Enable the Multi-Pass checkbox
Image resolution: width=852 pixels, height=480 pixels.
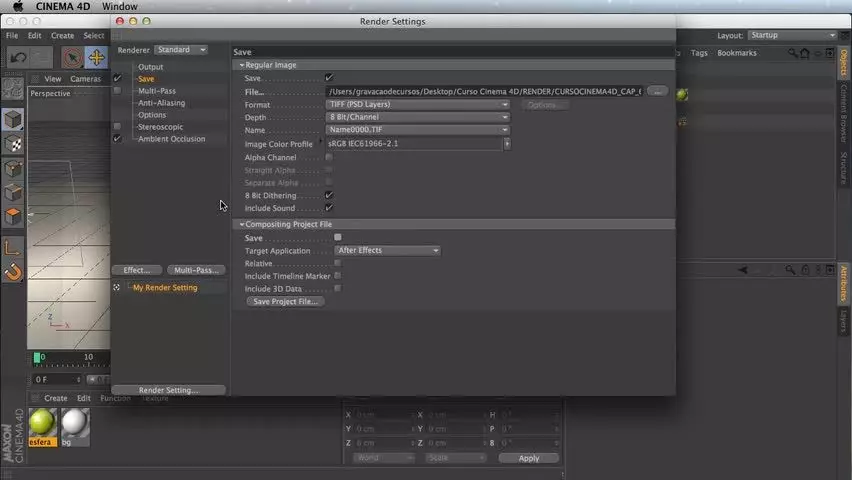(117, 91)
